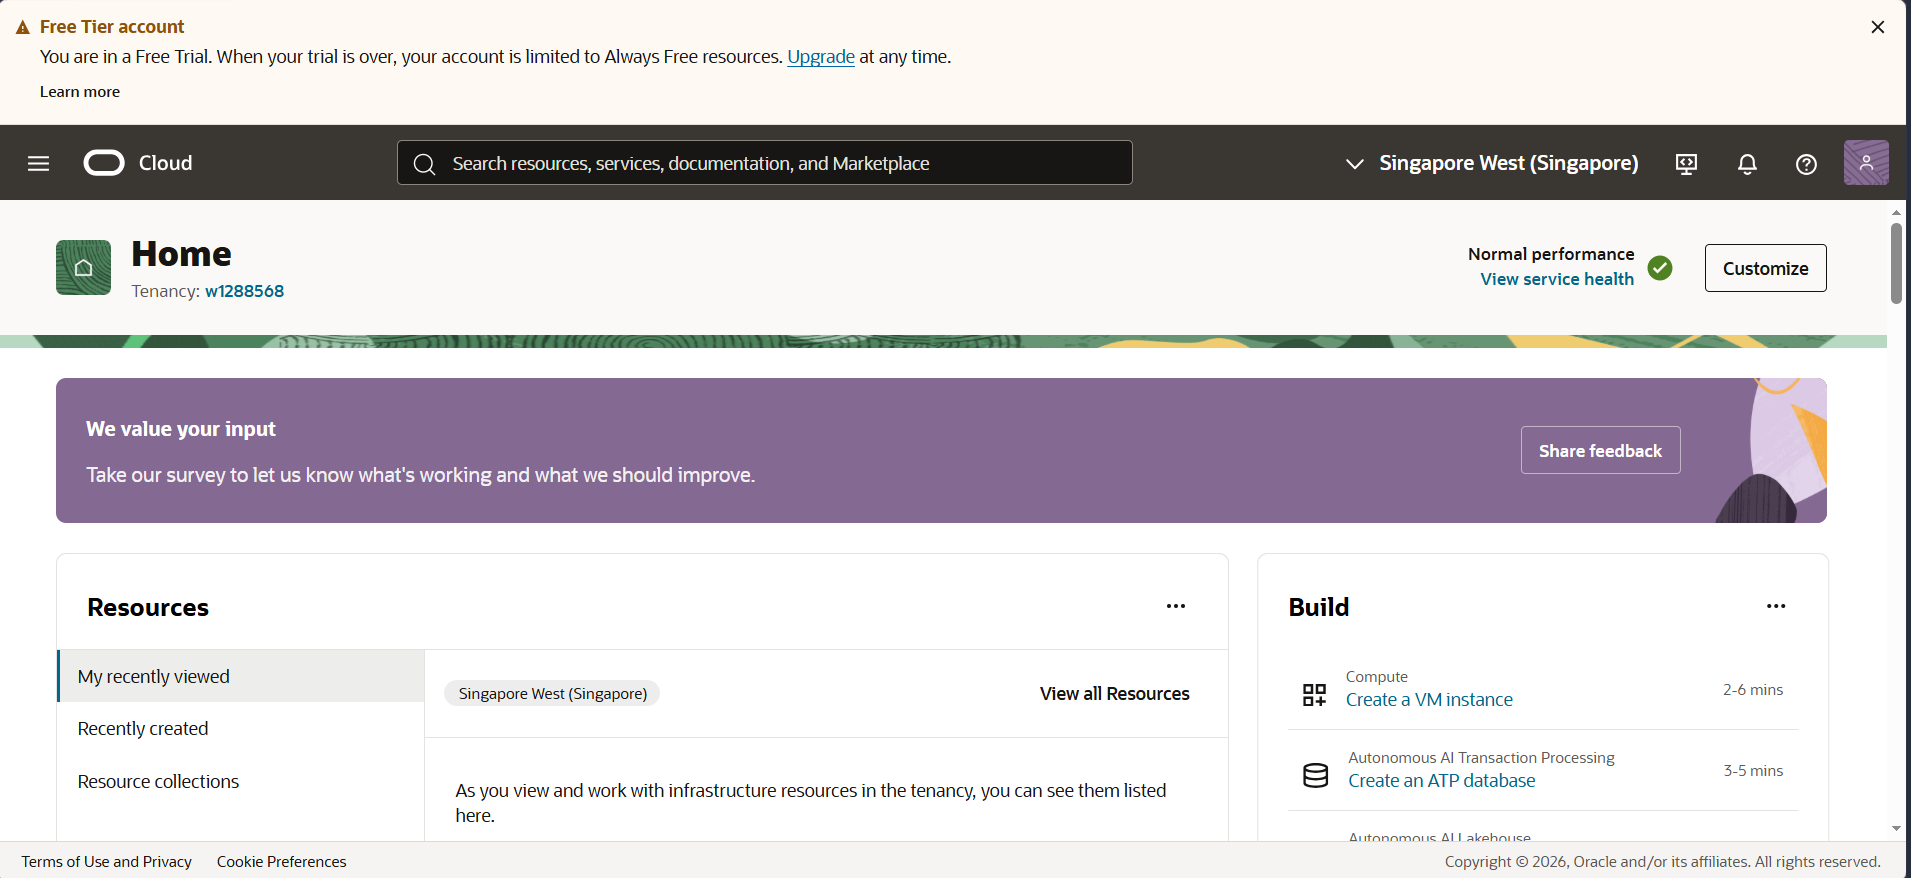This screenshot has height=878, width=1911.
Task: Click the Share feedback button
Action: pyautogui.click(x=1600, y=451)
